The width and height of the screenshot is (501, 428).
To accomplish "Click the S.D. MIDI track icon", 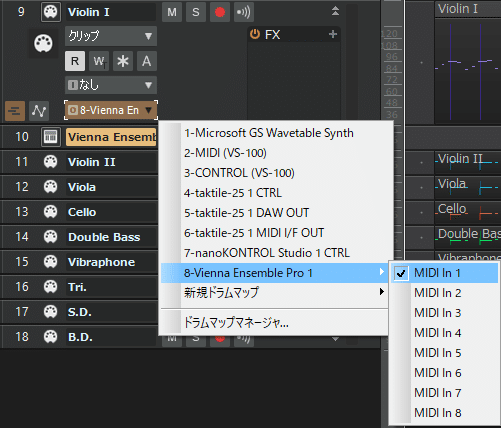I will click(51, 312).
